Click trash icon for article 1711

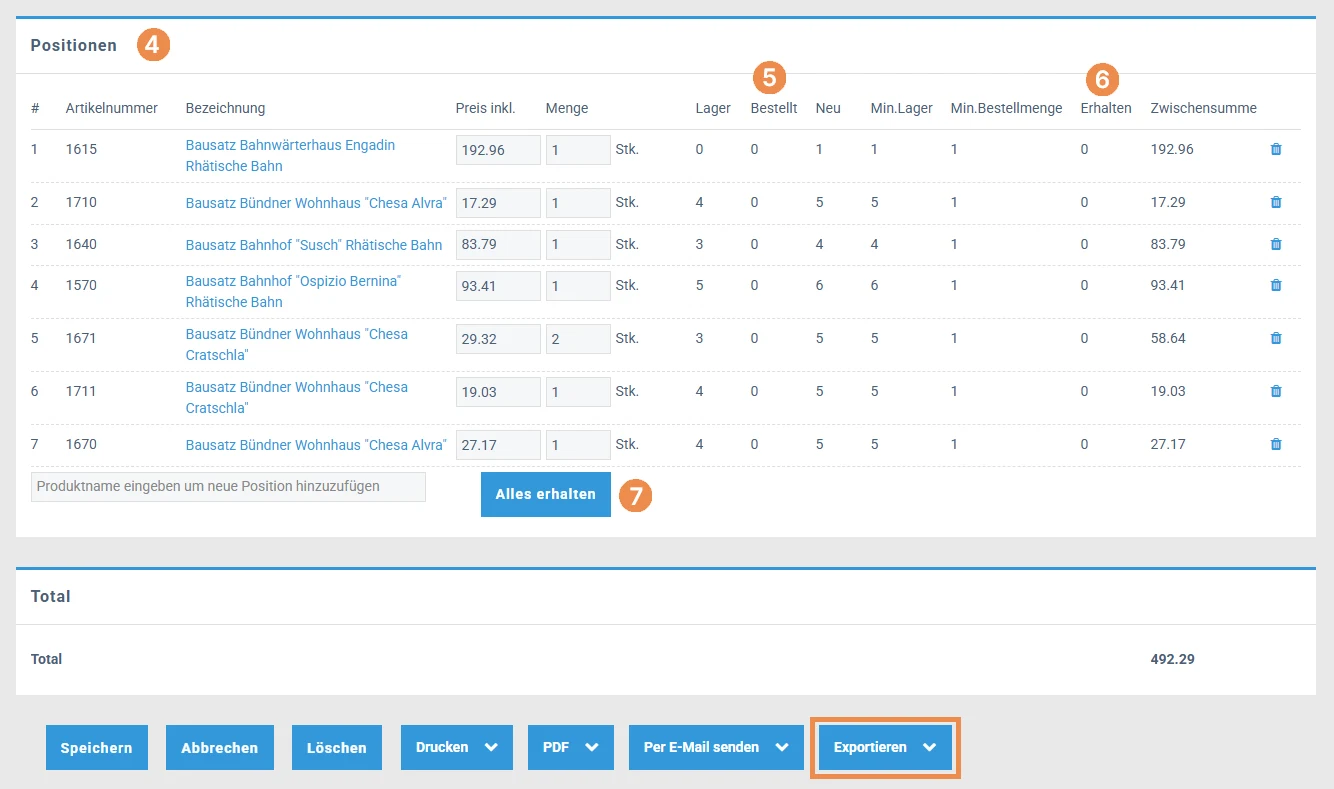pyautogui.click(x=1275, y=391)
